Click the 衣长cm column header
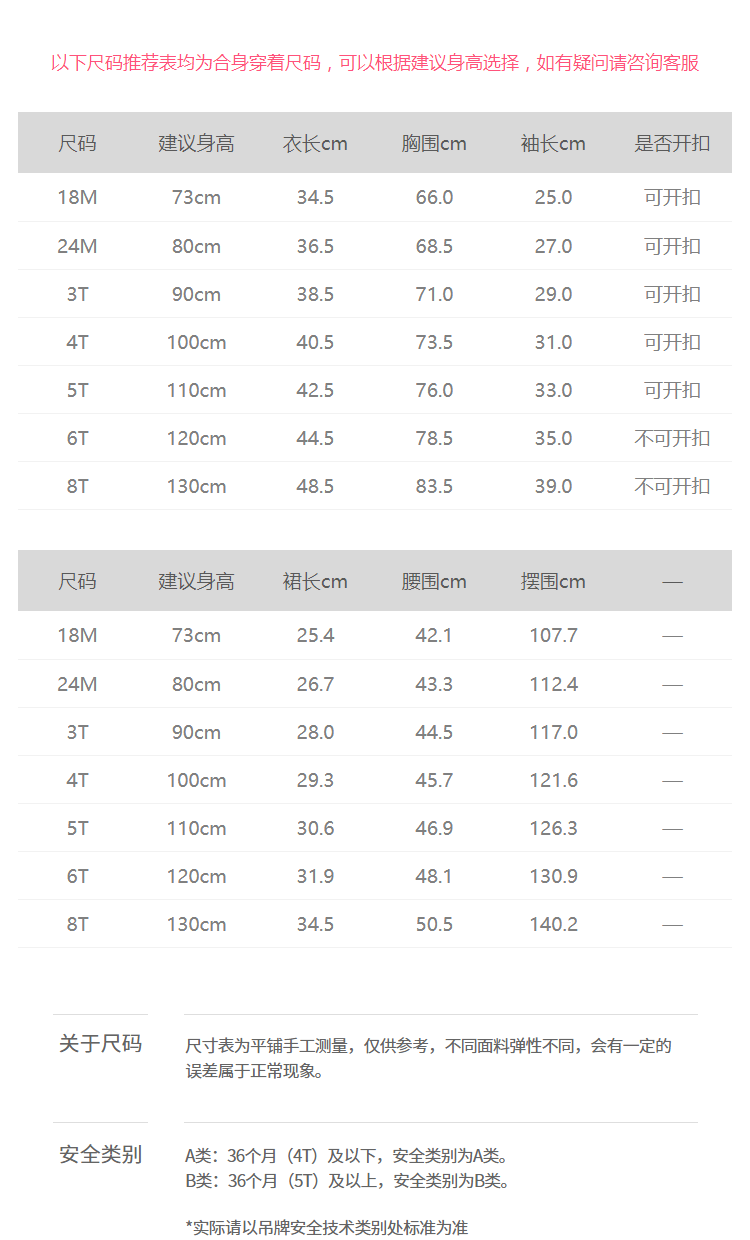Image resolution: width=750 pixels, height=1240 pixels. click(x=315, y=144)
